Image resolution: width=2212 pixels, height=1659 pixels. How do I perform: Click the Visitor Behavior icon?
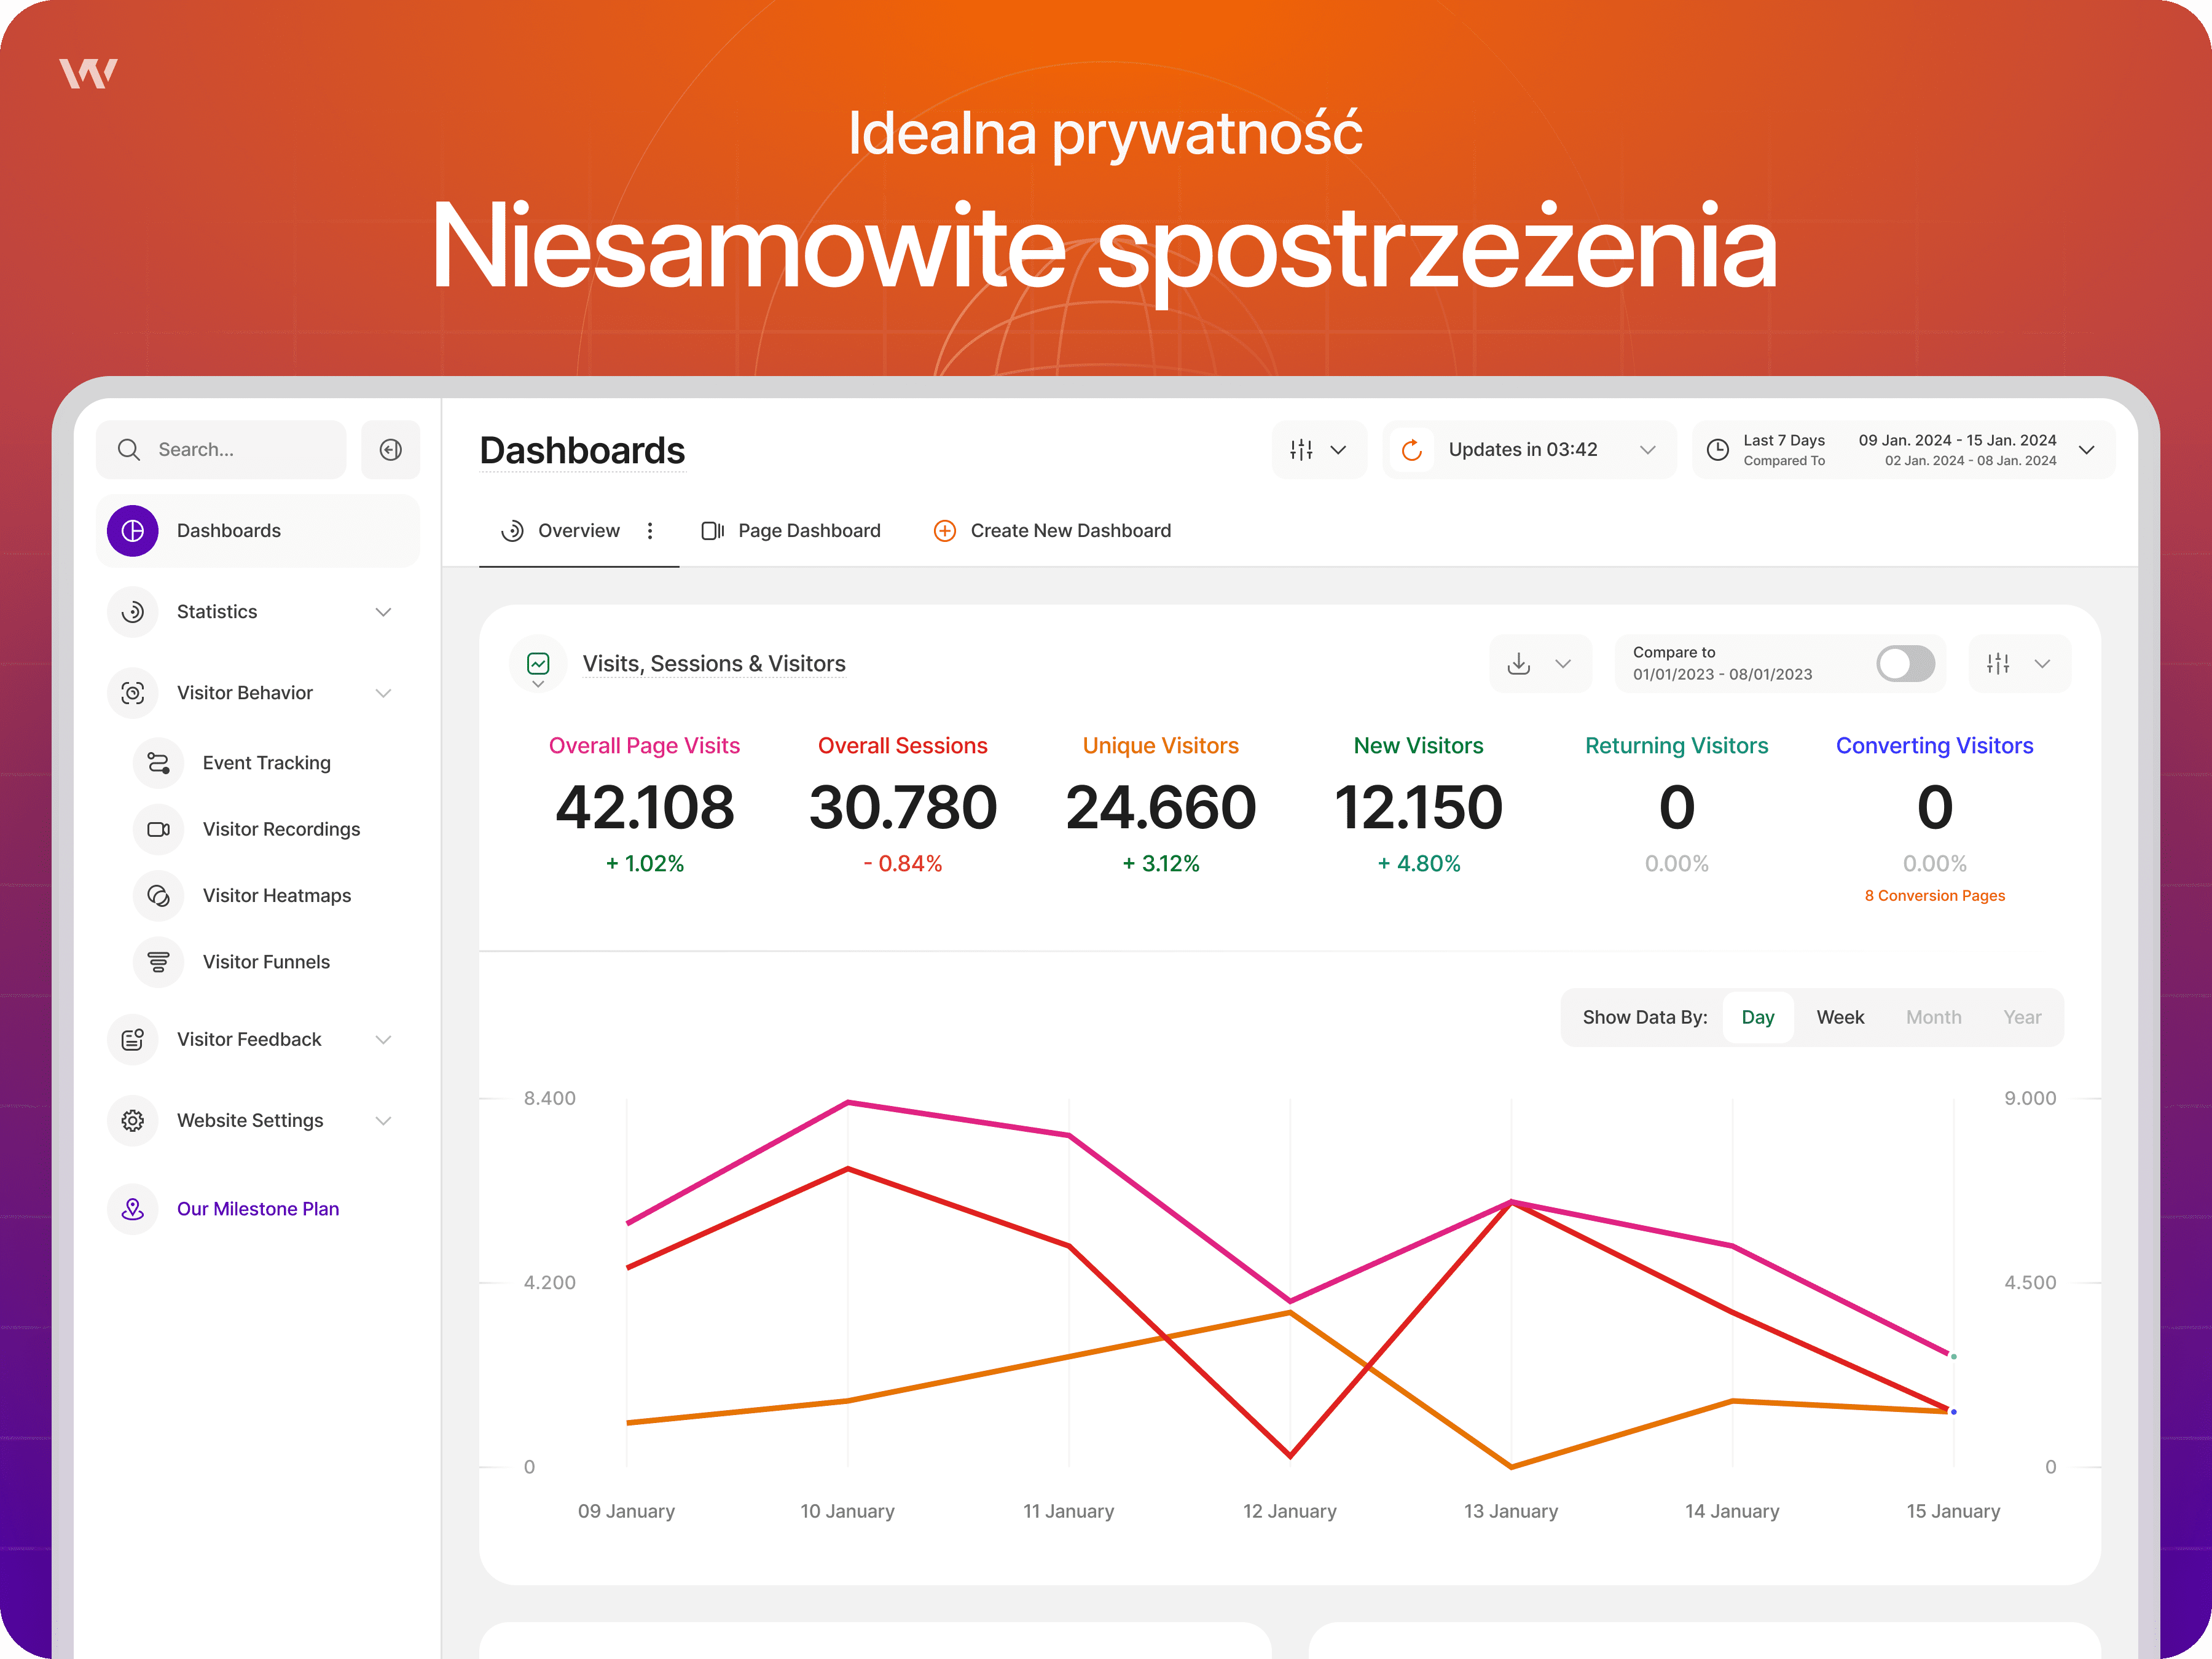tap(132, 692)
